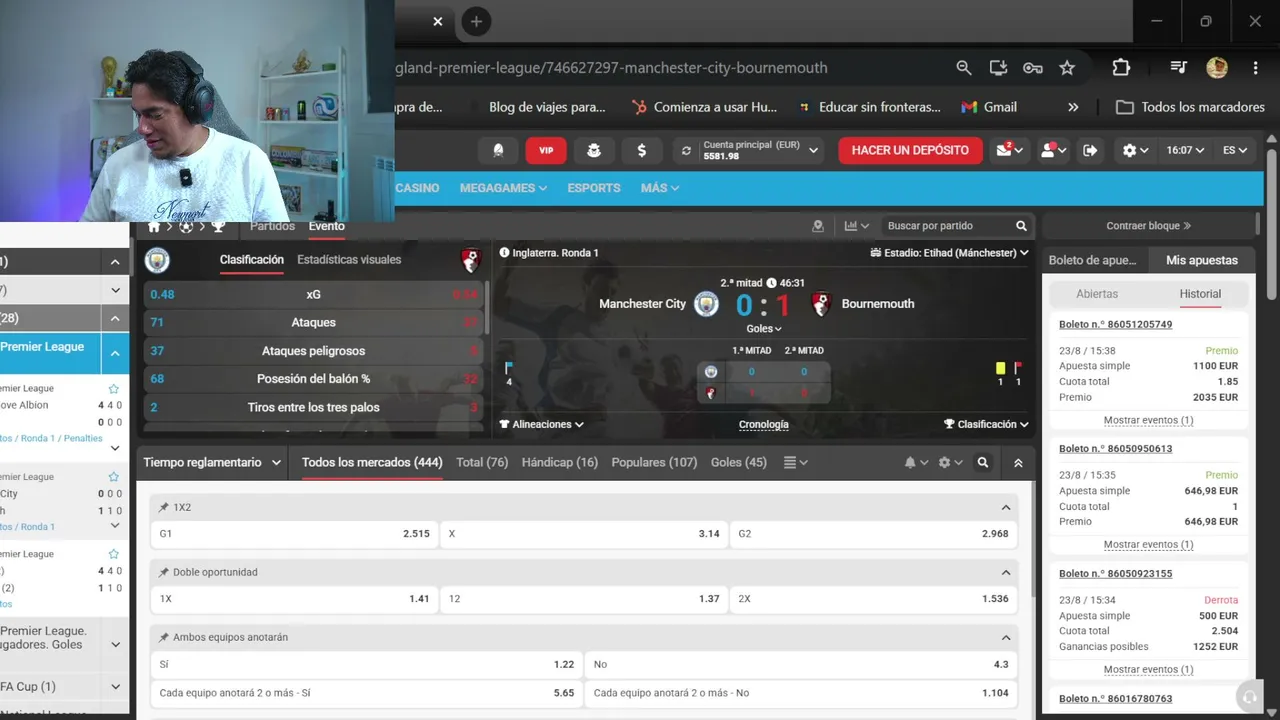
Task: Open the market list layout dropdown
Action: (x=795, y=463)
